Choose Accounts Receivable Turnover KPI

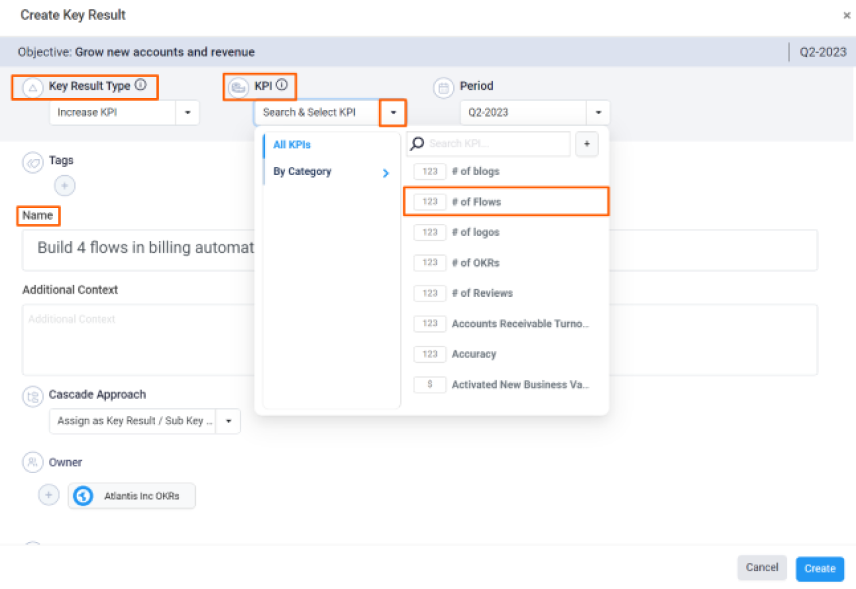point(506,324)
